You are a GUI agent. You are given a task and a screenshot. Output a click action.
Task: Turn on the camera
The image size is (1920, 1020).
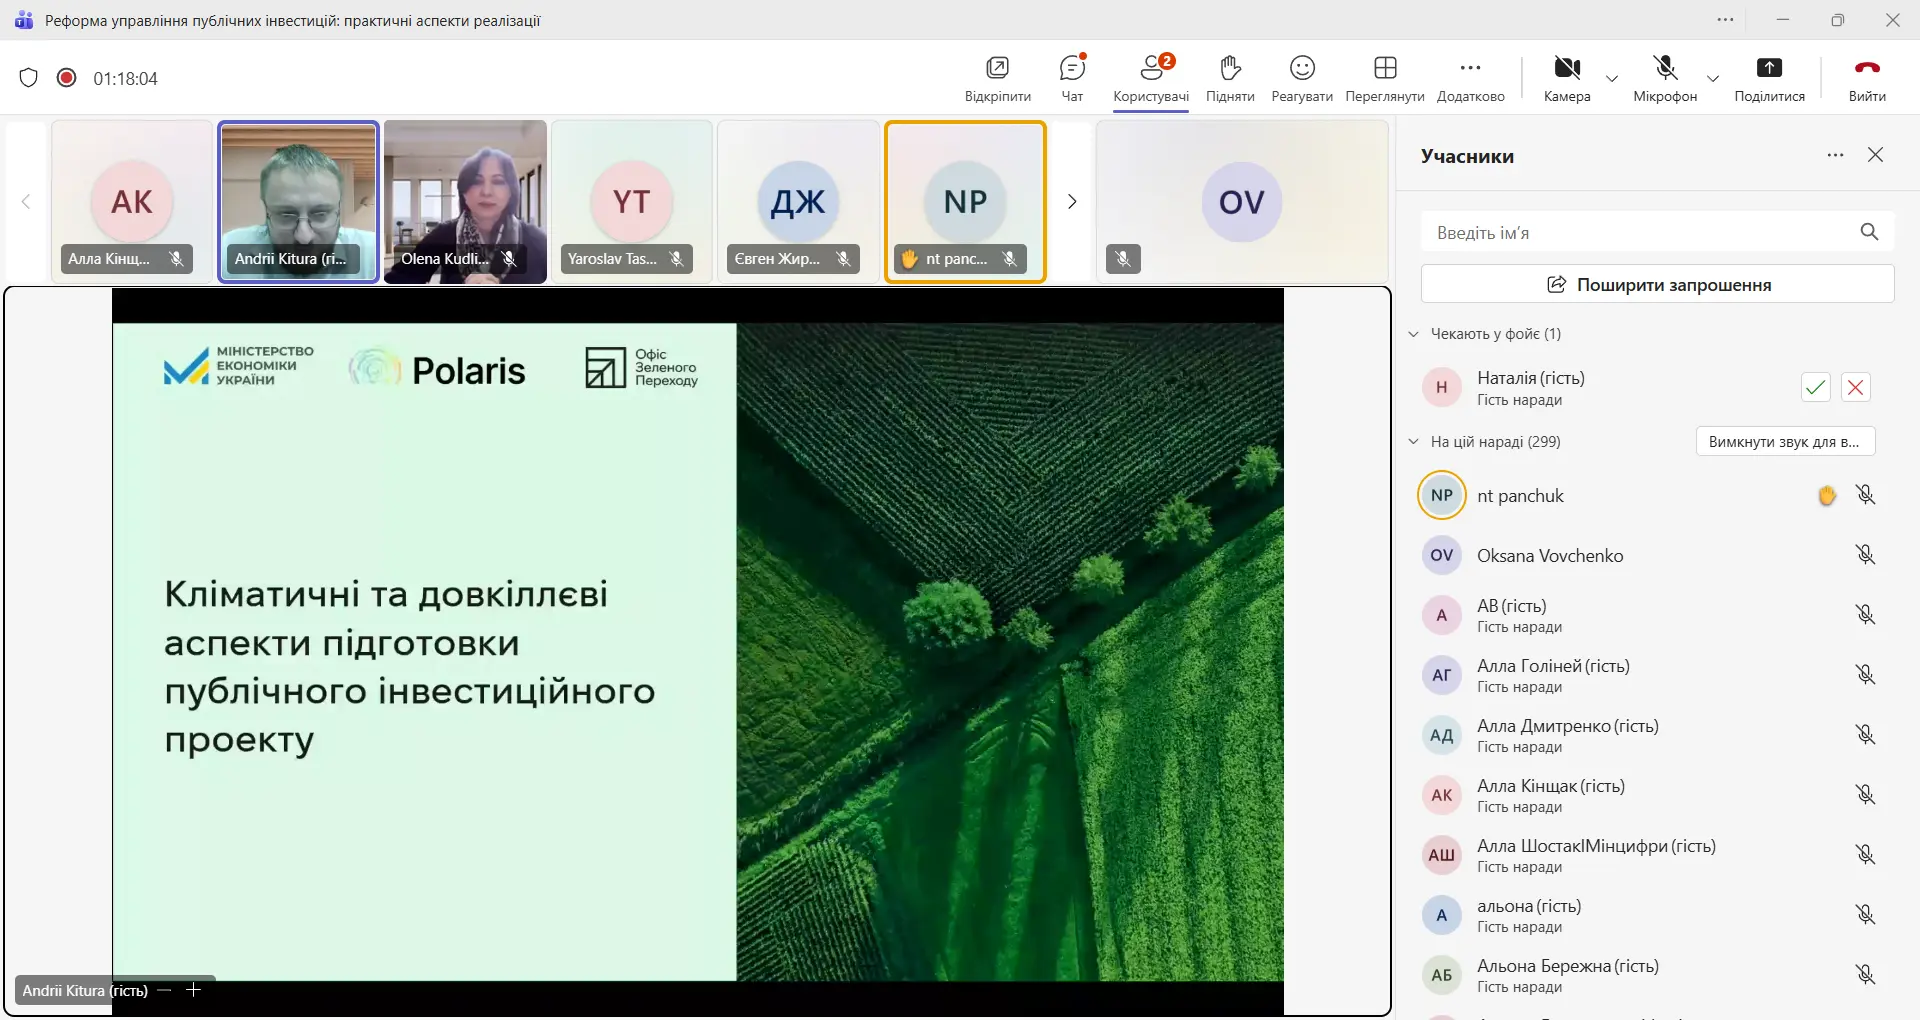(1566, 78)
